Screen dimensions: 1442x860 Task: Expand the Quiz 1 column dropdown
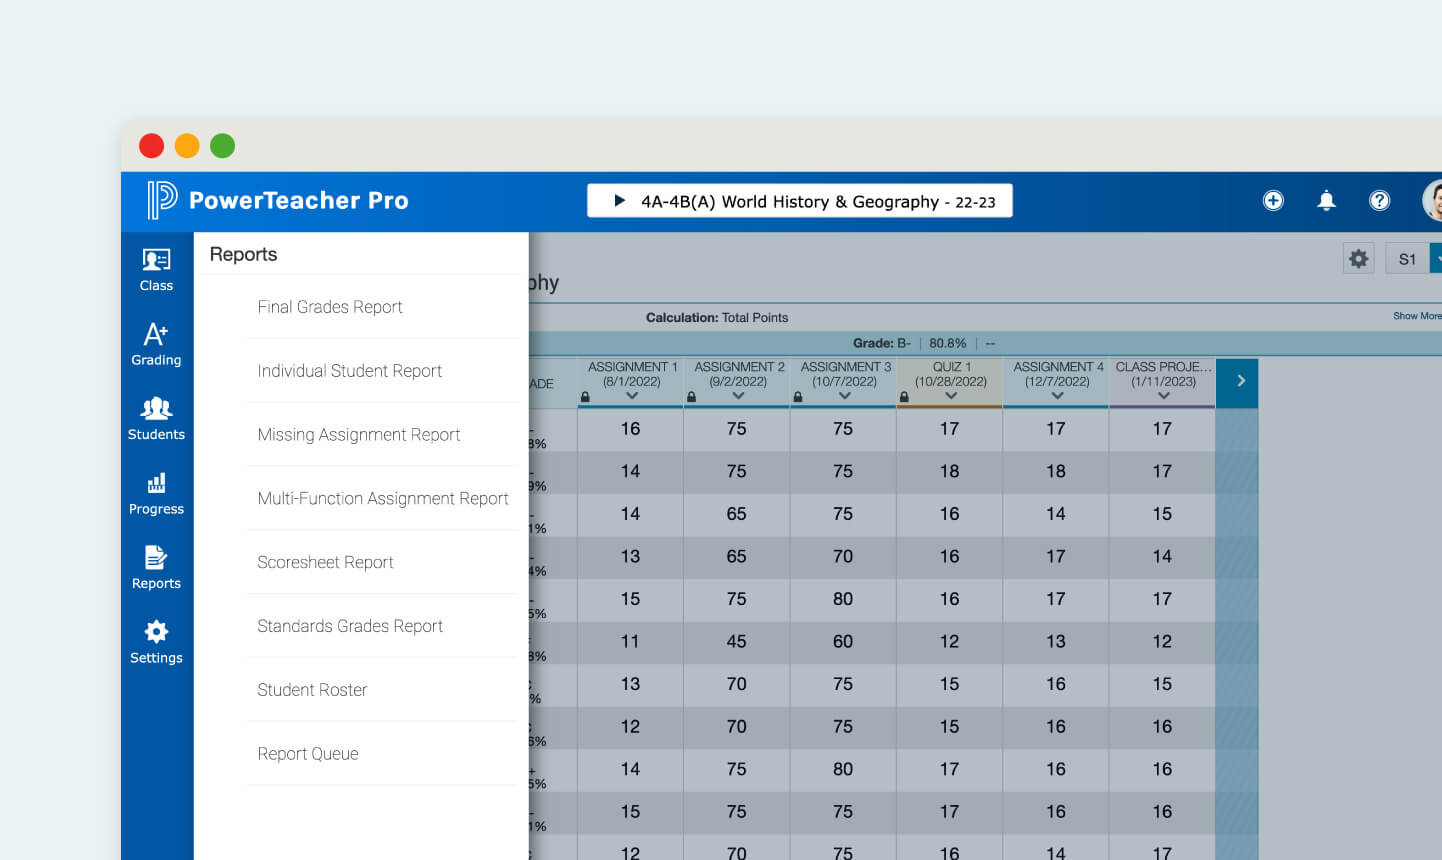click(951, 396)
